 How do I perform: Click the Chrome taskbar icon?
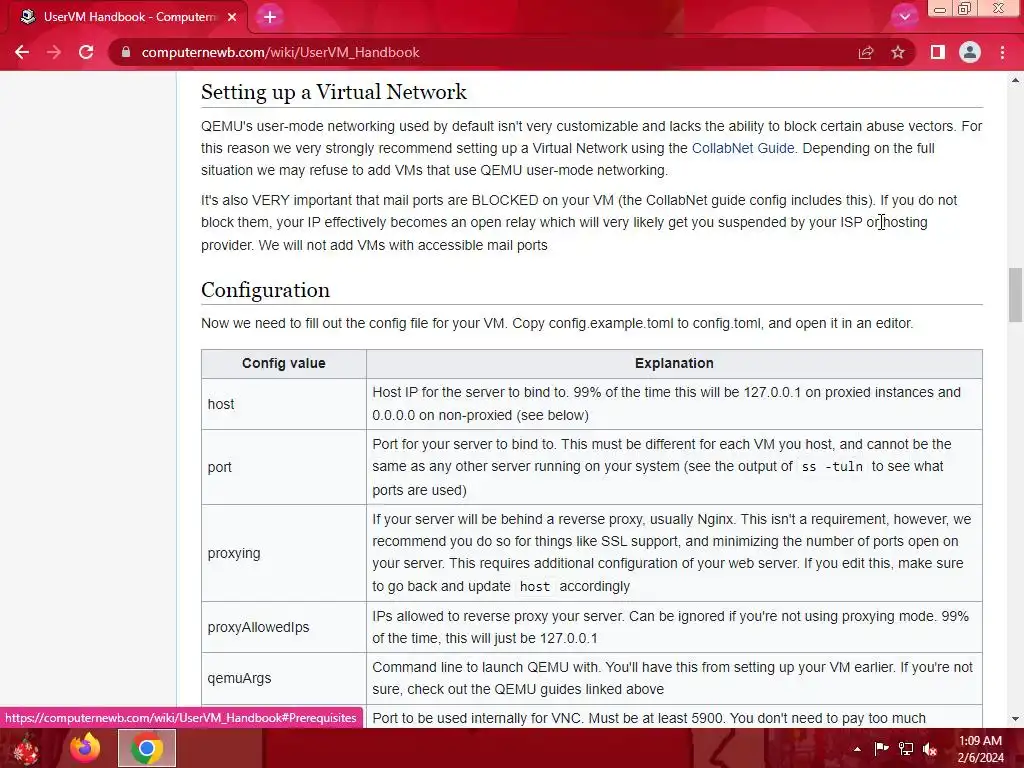click(147, 748)
